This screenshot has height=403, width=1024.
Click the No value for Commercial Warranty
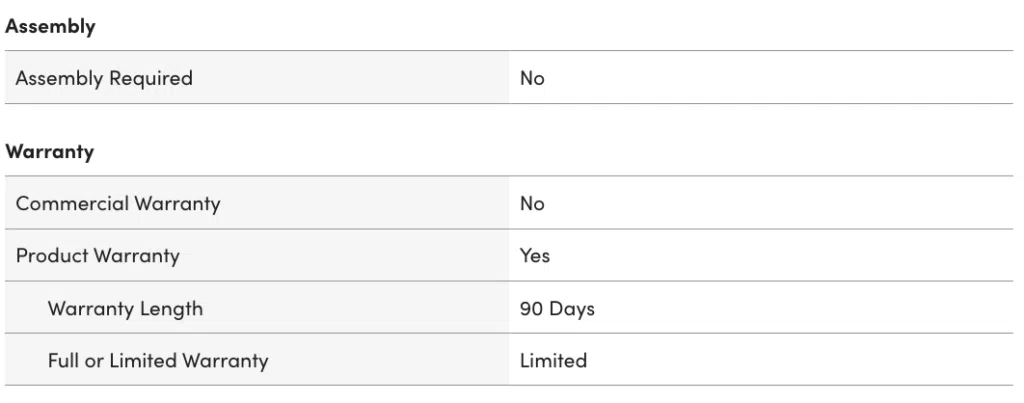(x=532, y=204)
